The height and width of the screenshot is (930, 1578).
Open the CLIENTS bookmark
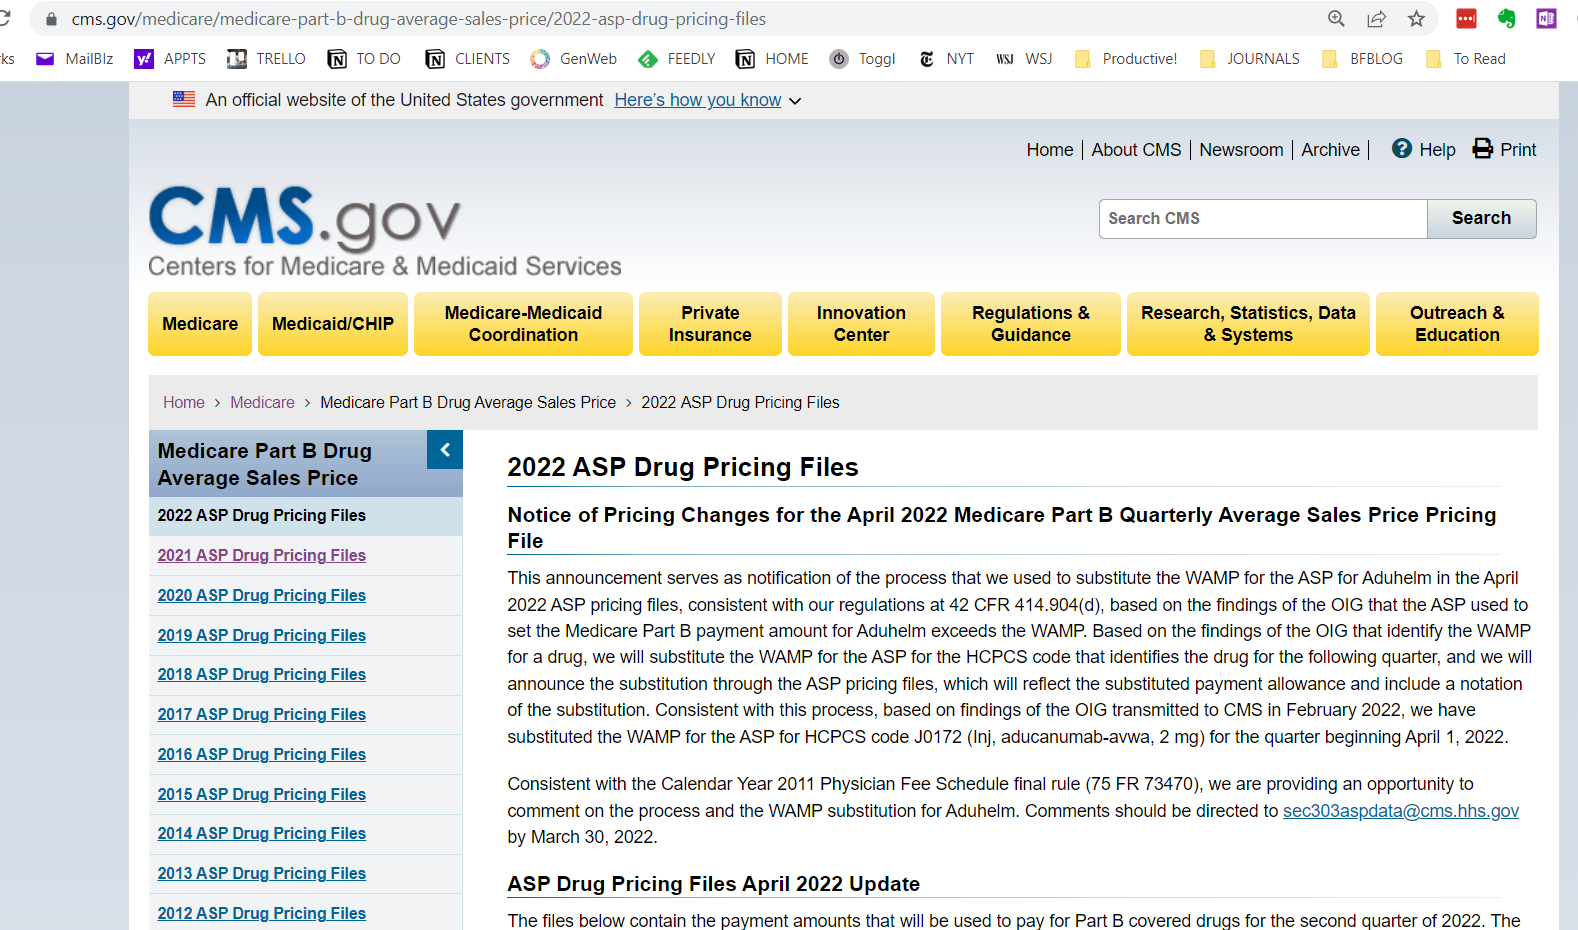[467, 59]
